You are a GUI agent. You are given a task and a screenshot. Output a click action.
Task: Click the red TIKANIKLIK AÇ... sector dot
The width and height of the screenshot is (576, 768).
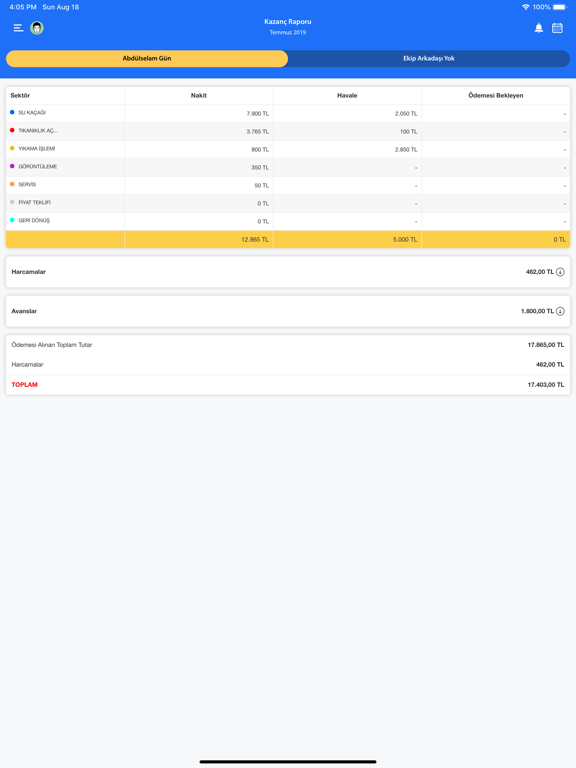pos(12,130)
